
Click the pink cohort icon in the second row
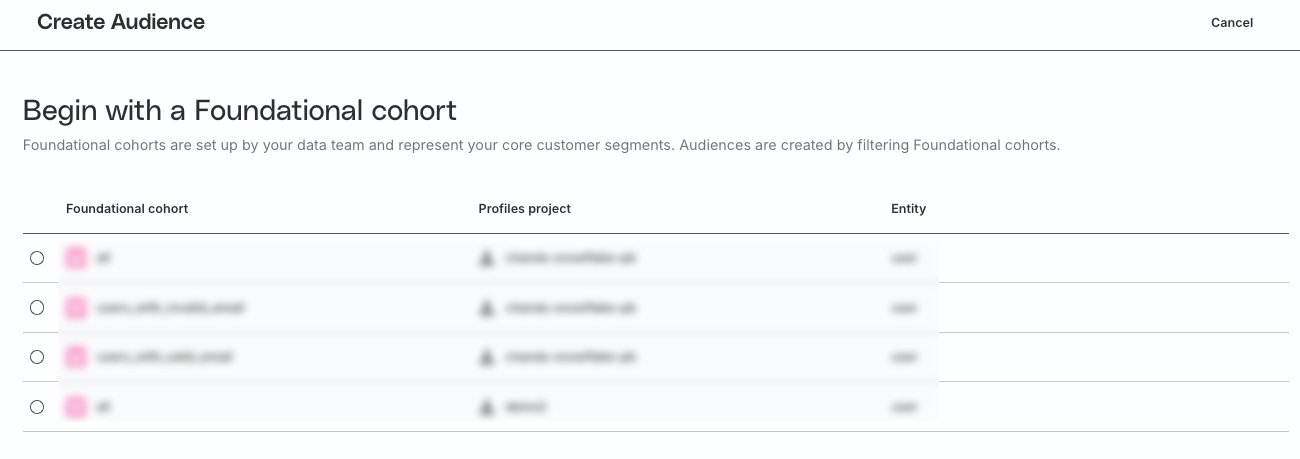(x=76, y=308)
